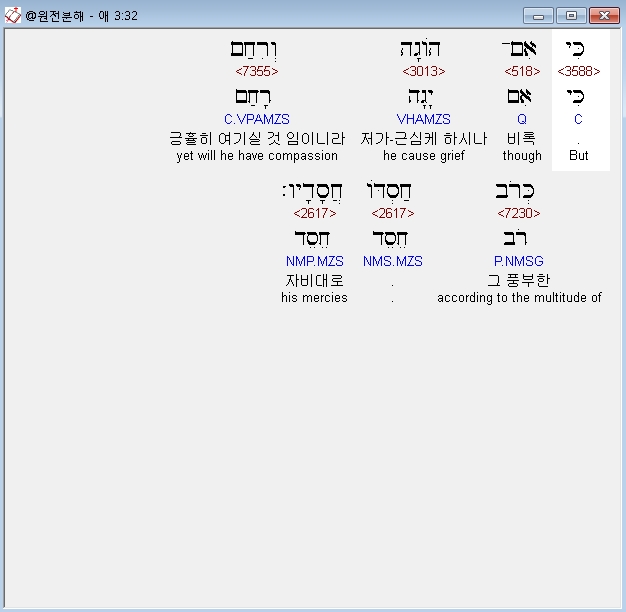Select the parsing code NMS.MZS

pos(392,261)
